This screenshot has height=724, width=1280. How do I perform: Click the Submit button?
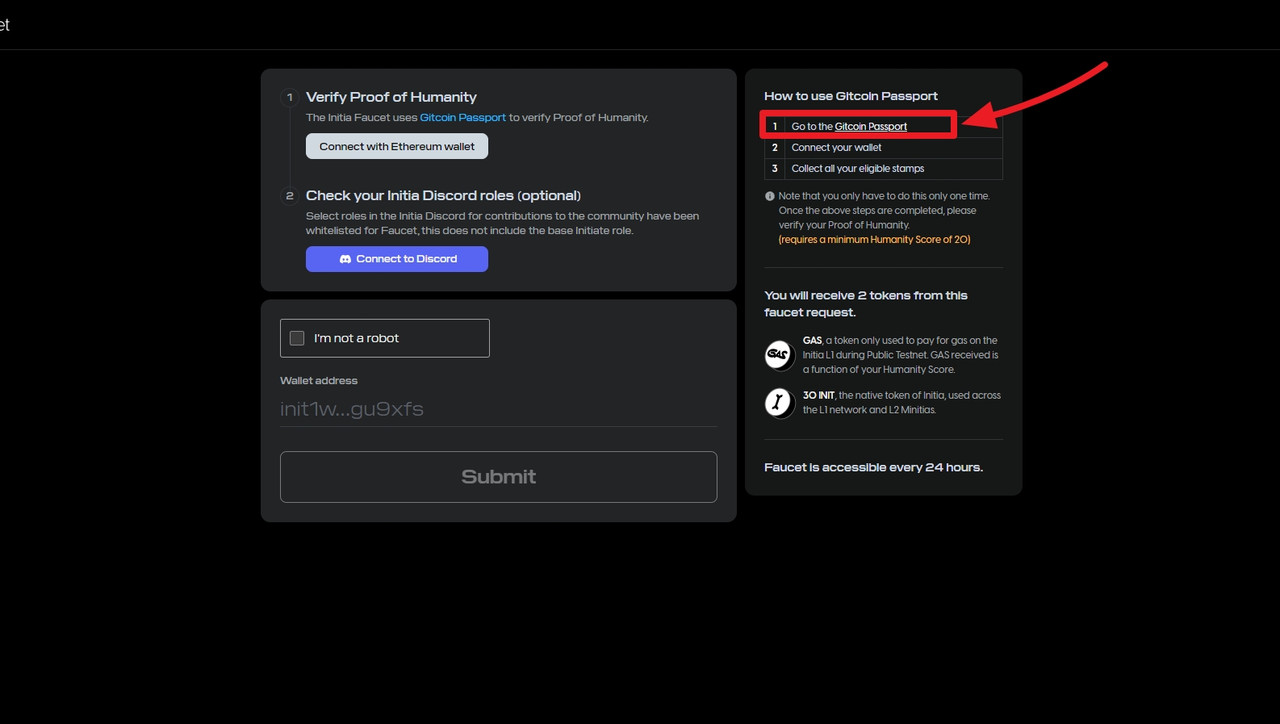click(498, 477)
